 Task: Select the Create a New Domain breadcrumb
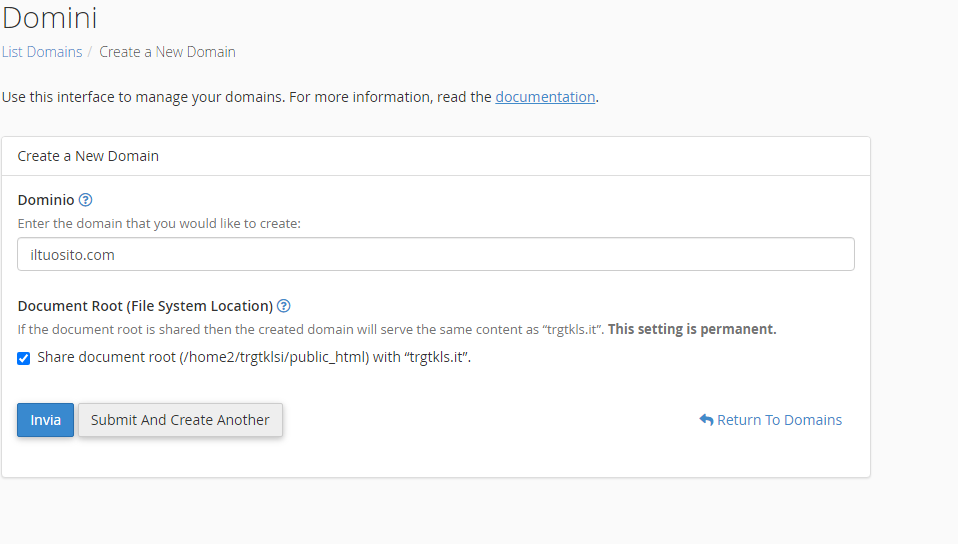(167, 52)
